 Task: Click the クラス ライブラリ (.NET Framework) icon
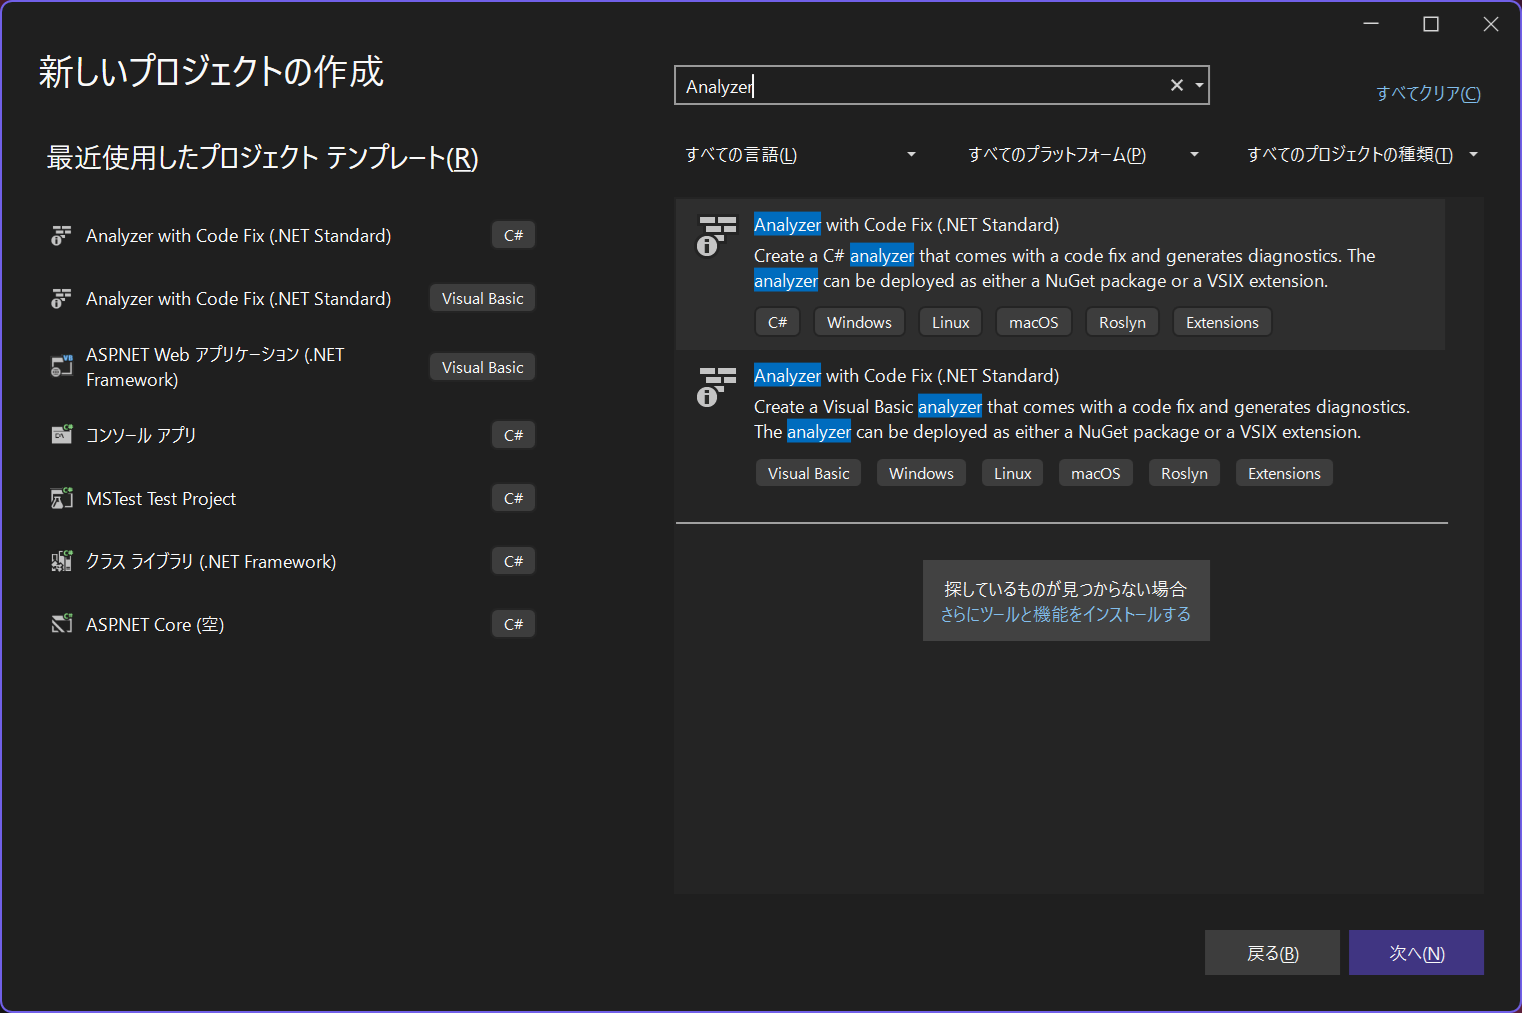pos(62,560)
